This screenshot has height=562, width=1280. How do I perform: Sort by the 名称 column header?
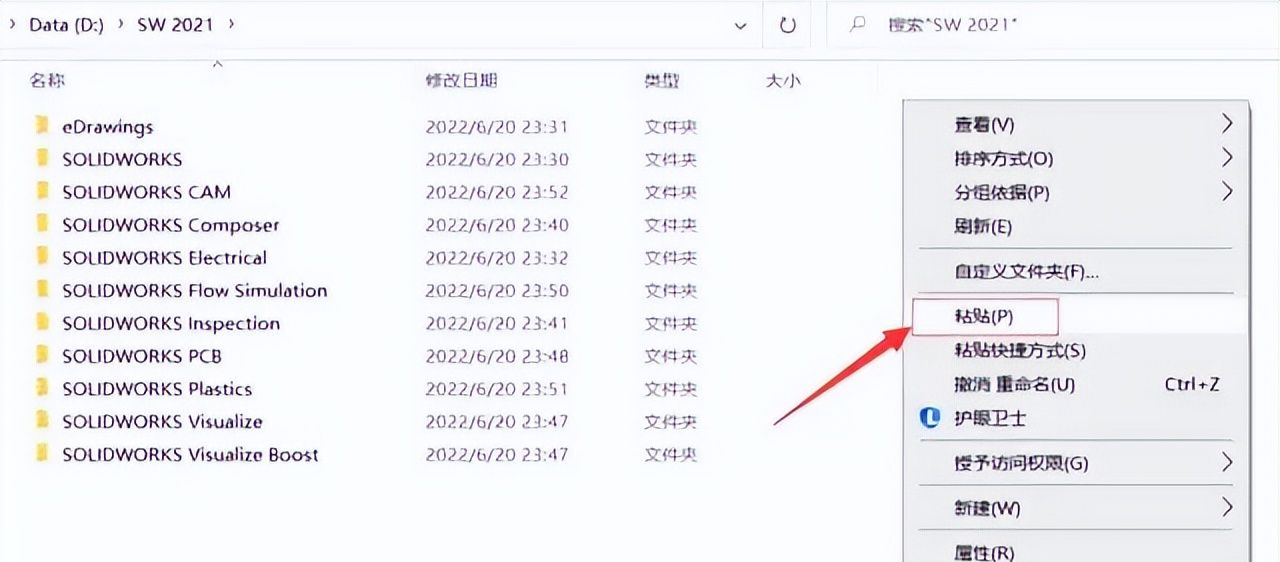pos(48,81)
